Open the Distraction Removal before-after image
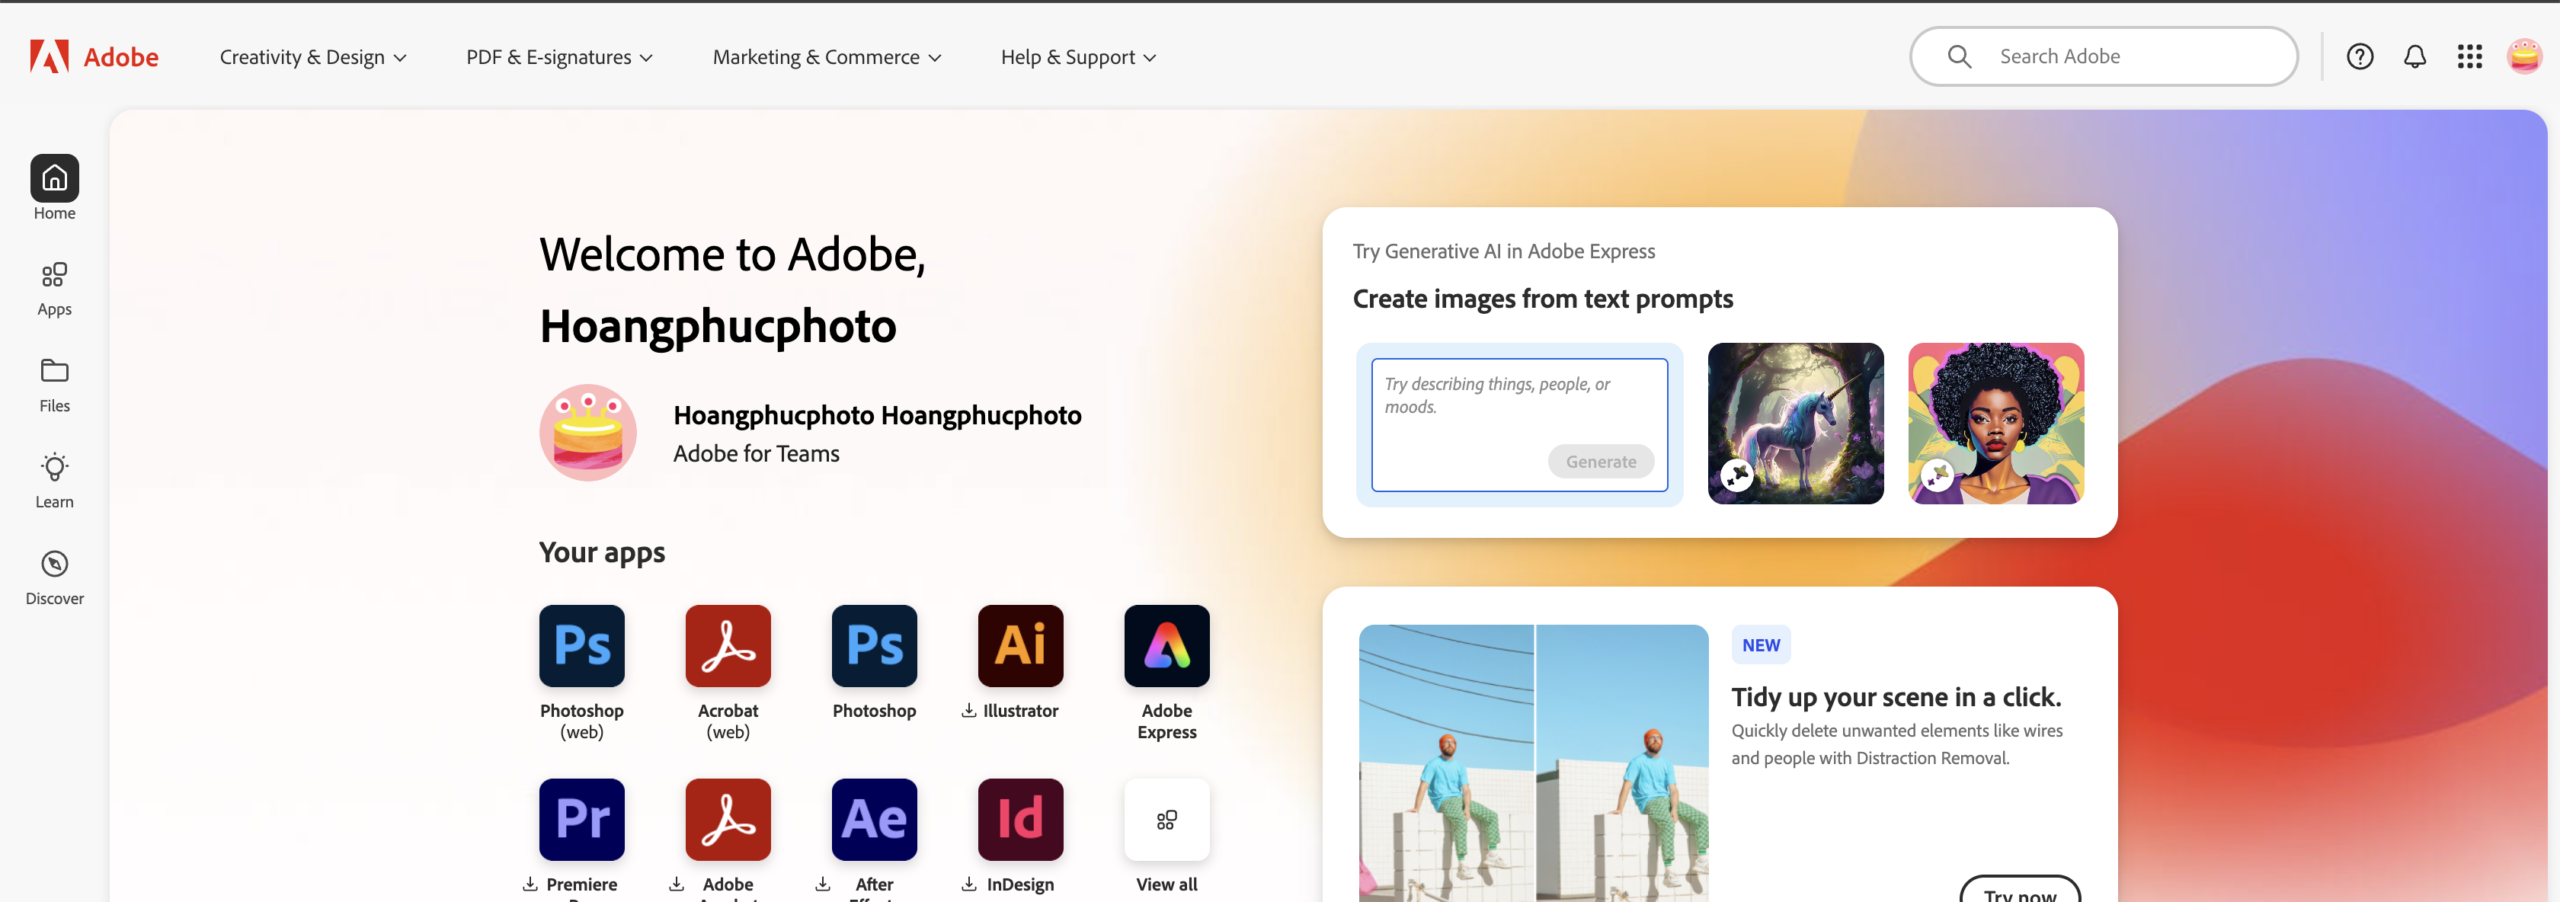The image size is (2560, 902). pos(1534,764)
